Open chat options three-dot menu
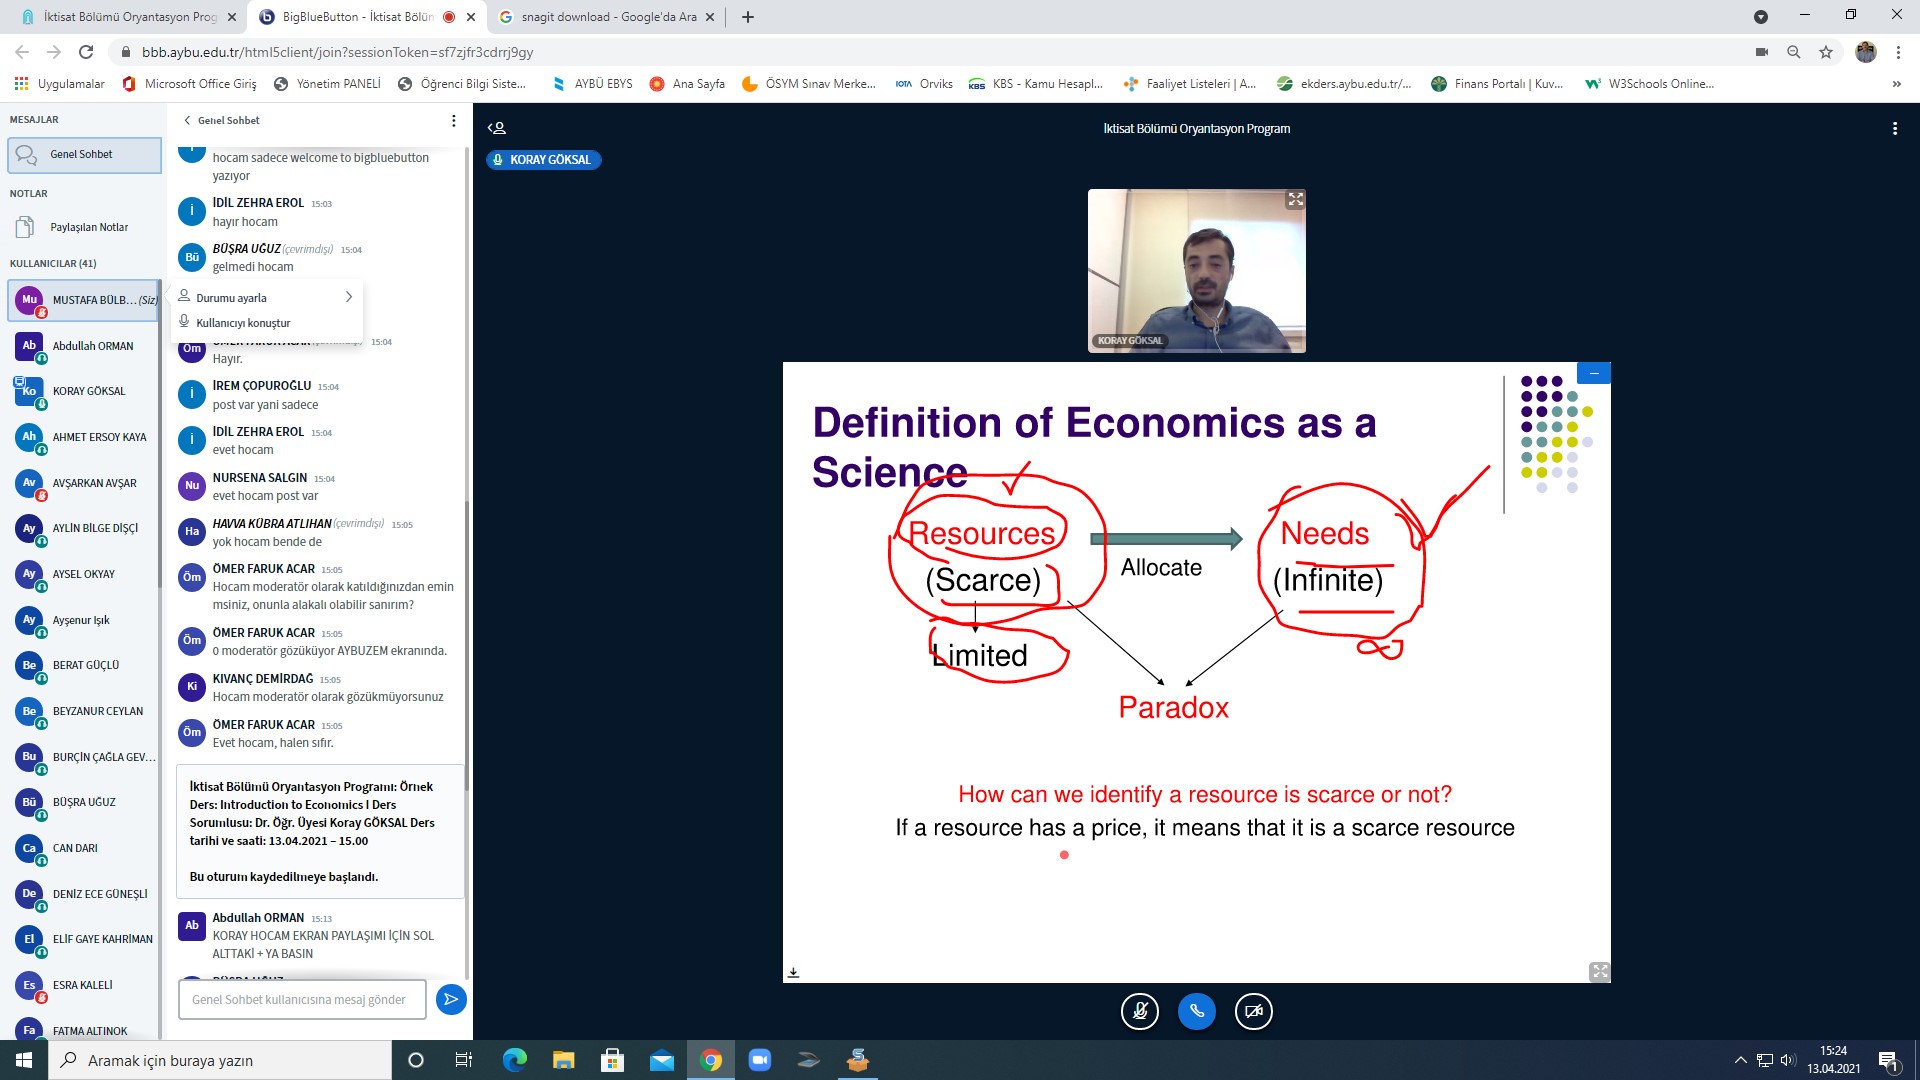 [453, 121]
